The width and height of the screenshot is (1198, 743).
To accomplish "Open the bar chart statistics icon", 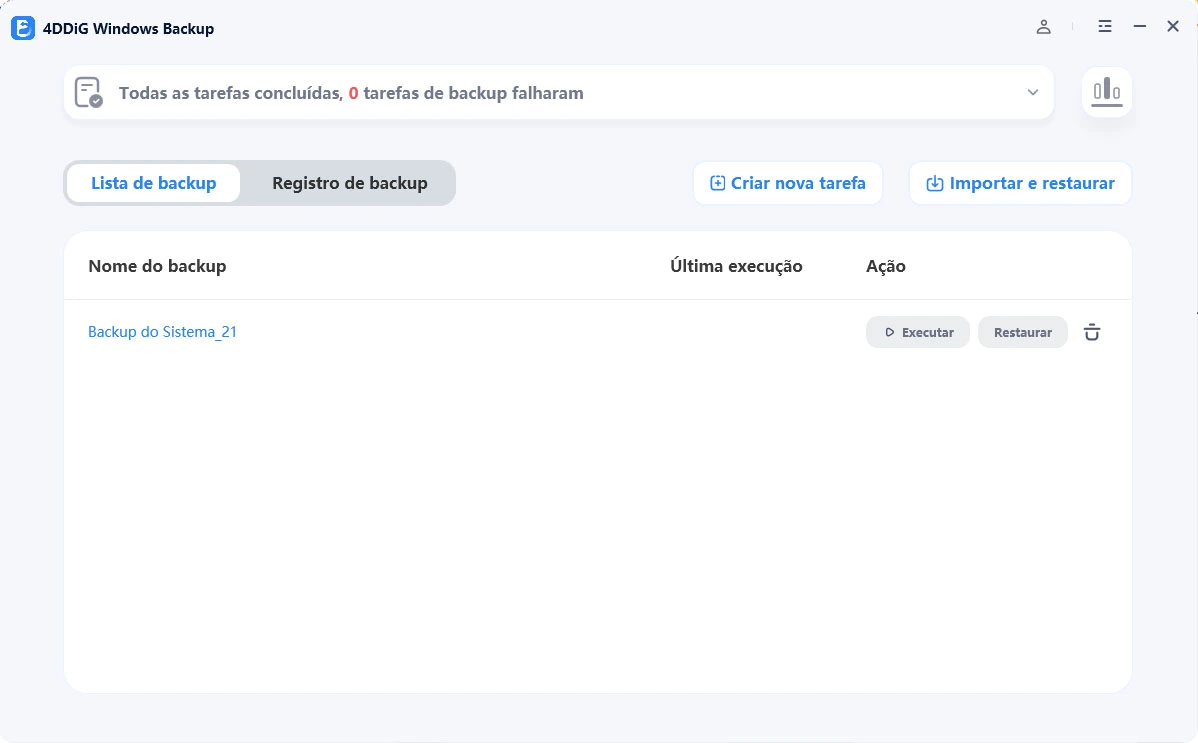I will click(1106, 92).
